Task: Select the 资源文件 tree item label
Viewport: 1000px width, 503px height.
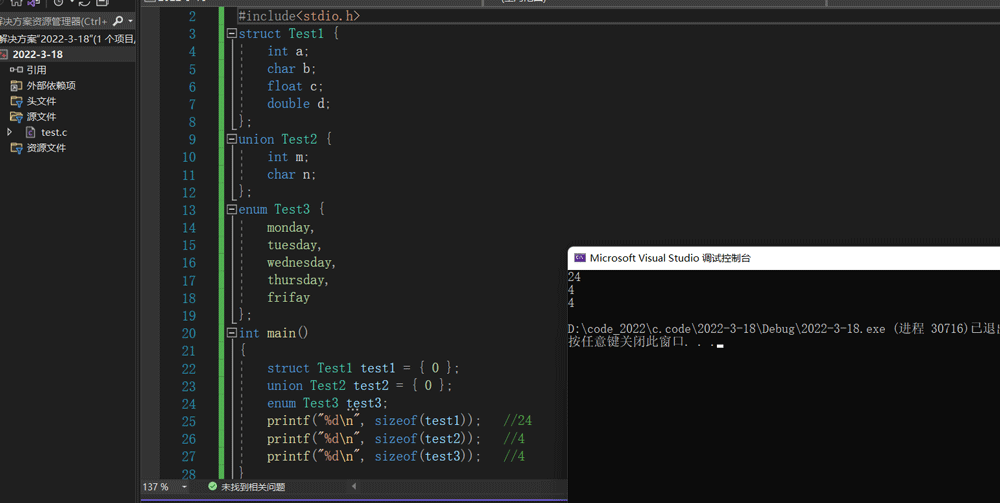Action: (46, 148)
